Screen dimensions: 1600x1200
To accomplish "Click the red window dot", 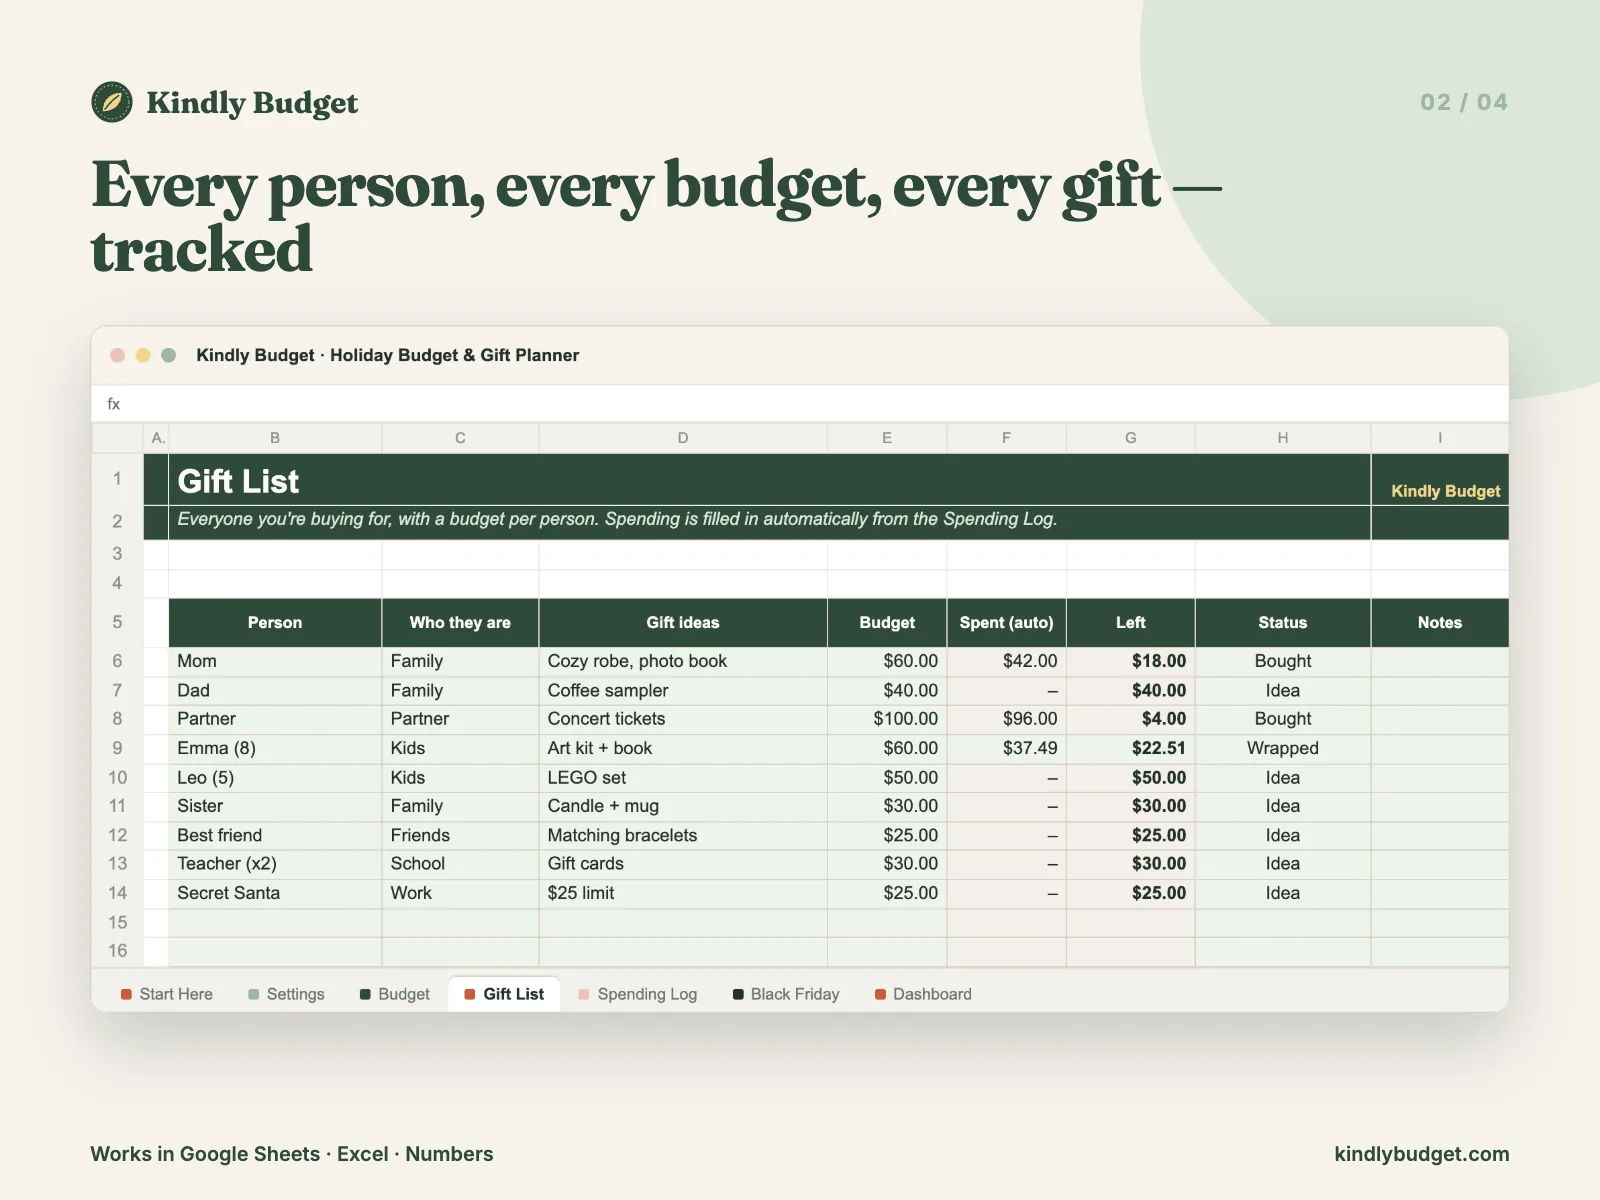I will click(x=118, y=355).
